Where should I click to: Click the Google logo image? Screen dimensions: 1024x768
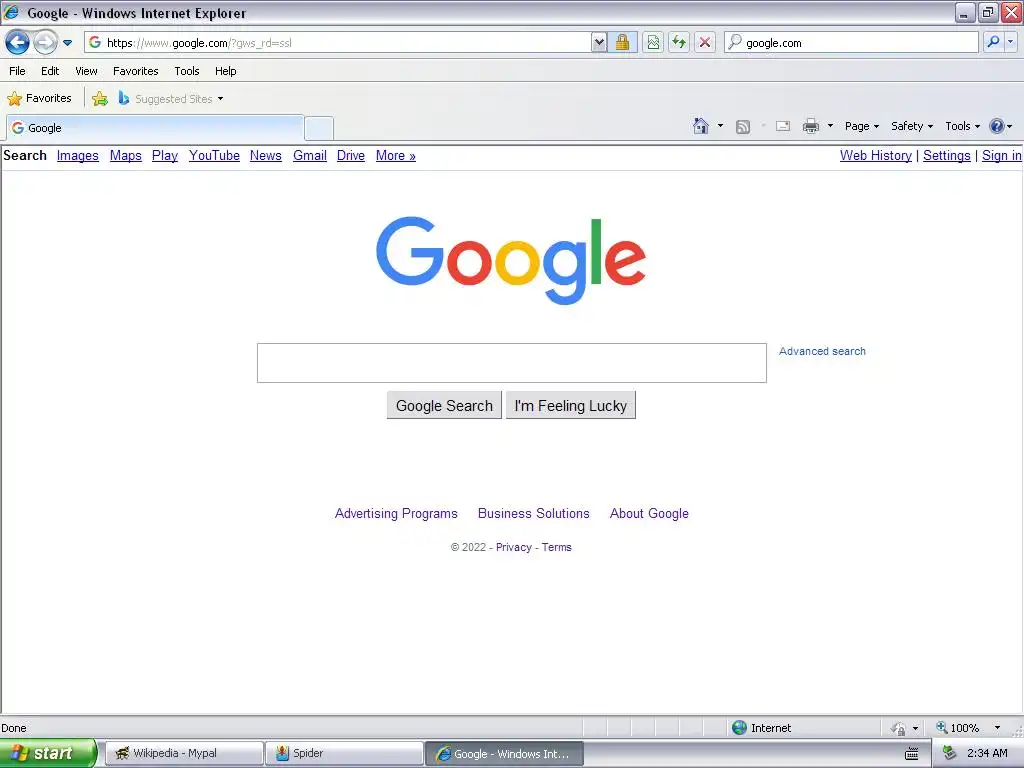tap(511, 260)
